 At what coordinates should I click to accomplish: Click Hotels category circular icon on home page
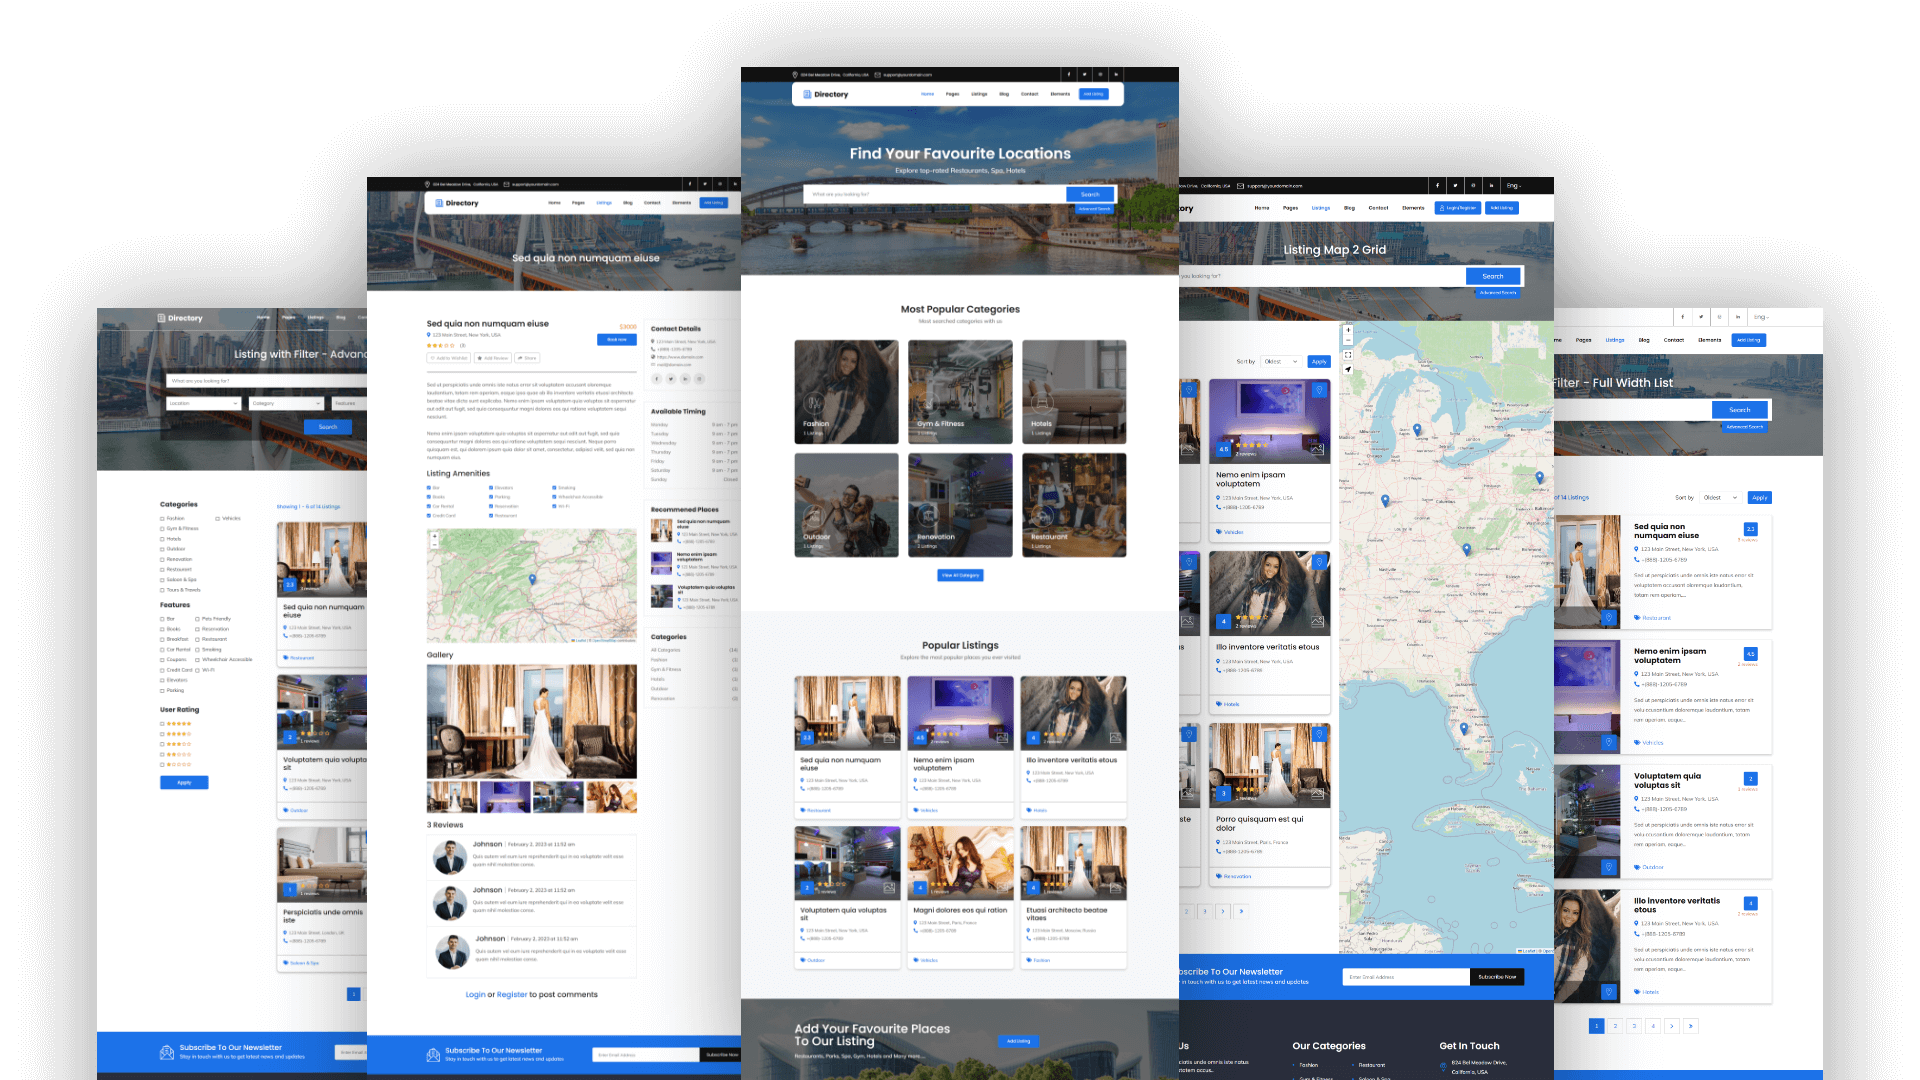1042,403
